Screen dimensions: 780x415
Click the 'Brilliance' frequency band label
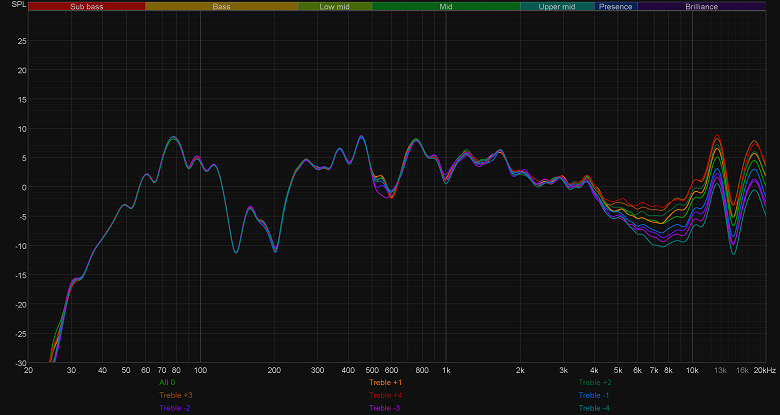[701, 6]
